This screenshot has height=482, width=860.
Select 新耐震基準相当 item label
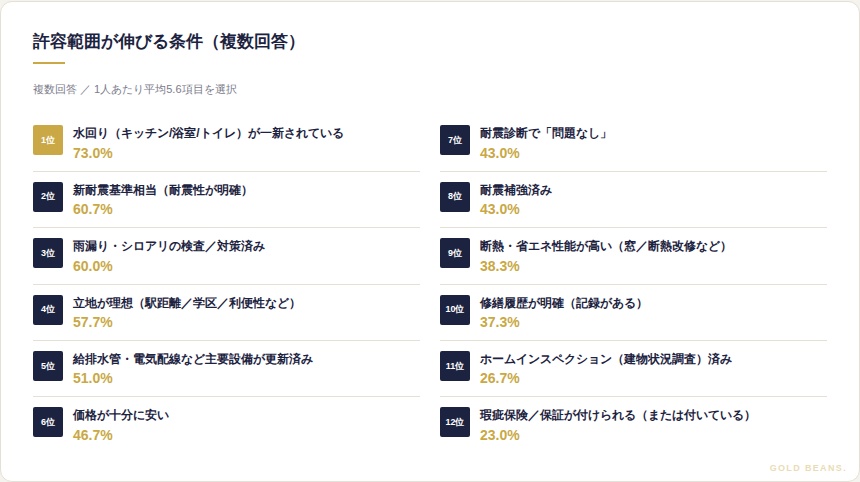coord(160,190)
